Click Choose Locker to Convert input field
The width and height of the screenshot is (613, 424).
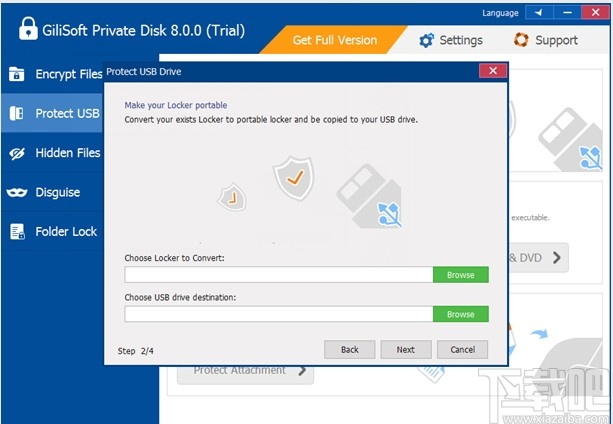(279, 275)
